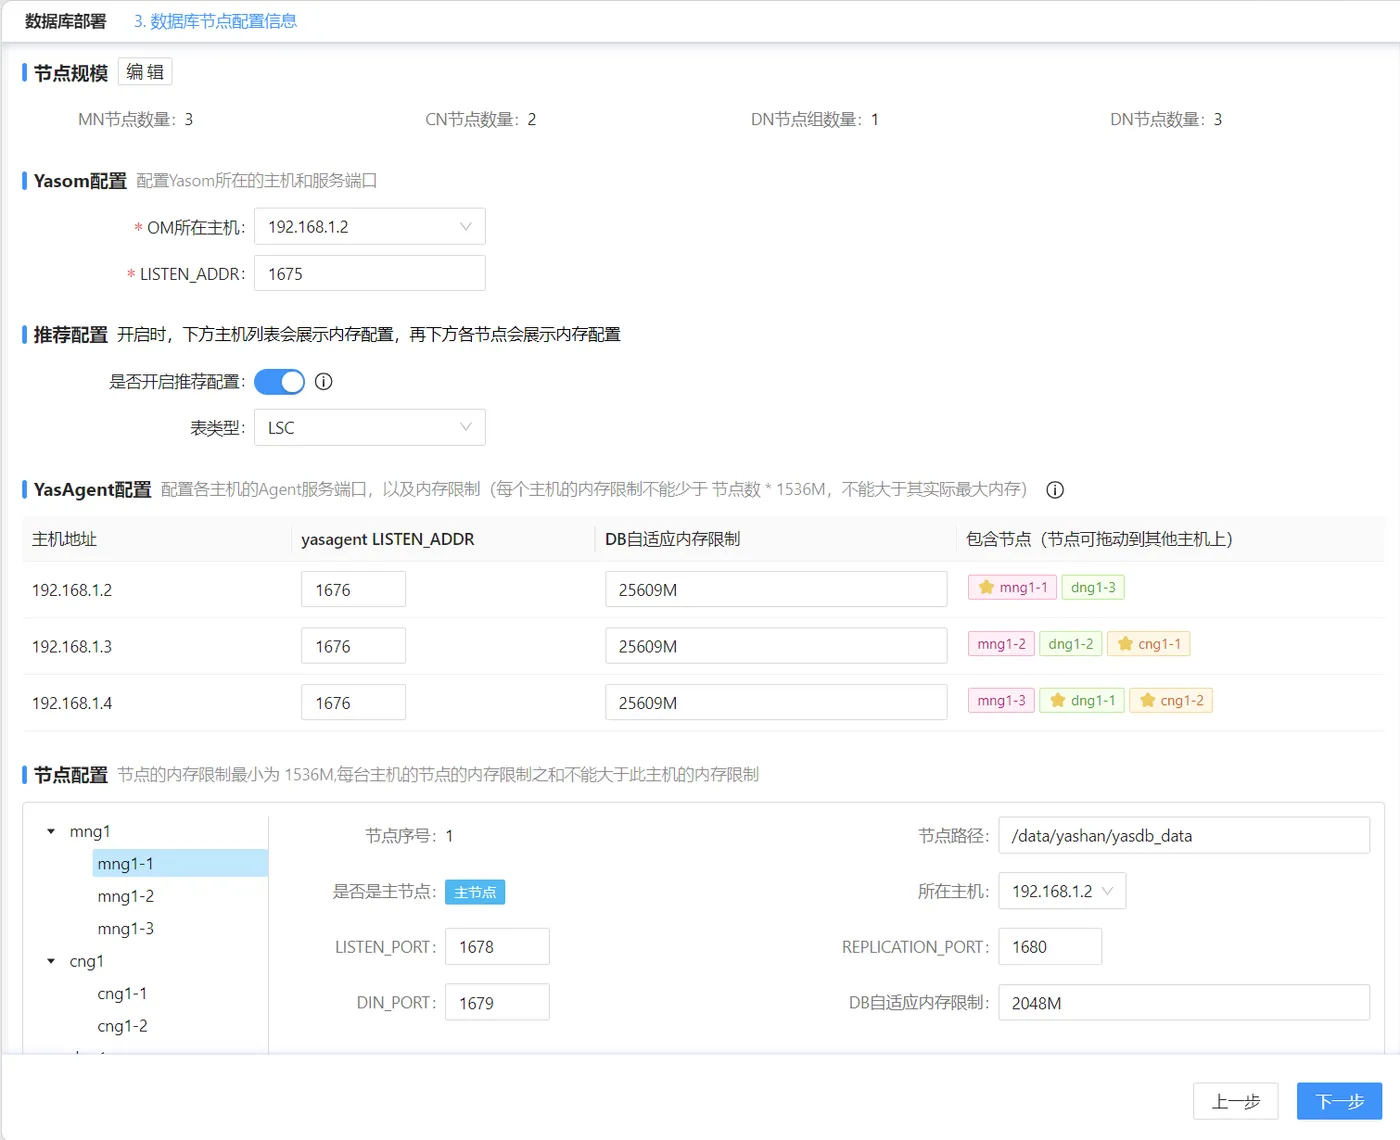Click memory limit field for host 192.168.1.3
This screenshot has height=1140, width=1400.
click(x=776, y=646)
